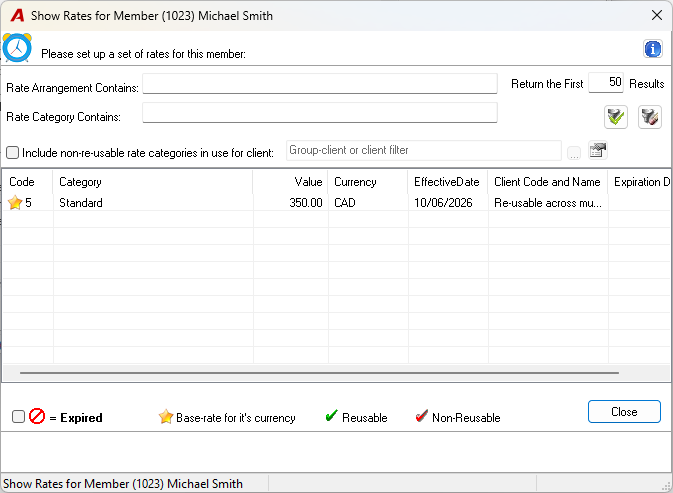The width and height of the screenshot is (673, 493).
Task: Close the Show Rates window with X
Action: coord(657,15)
